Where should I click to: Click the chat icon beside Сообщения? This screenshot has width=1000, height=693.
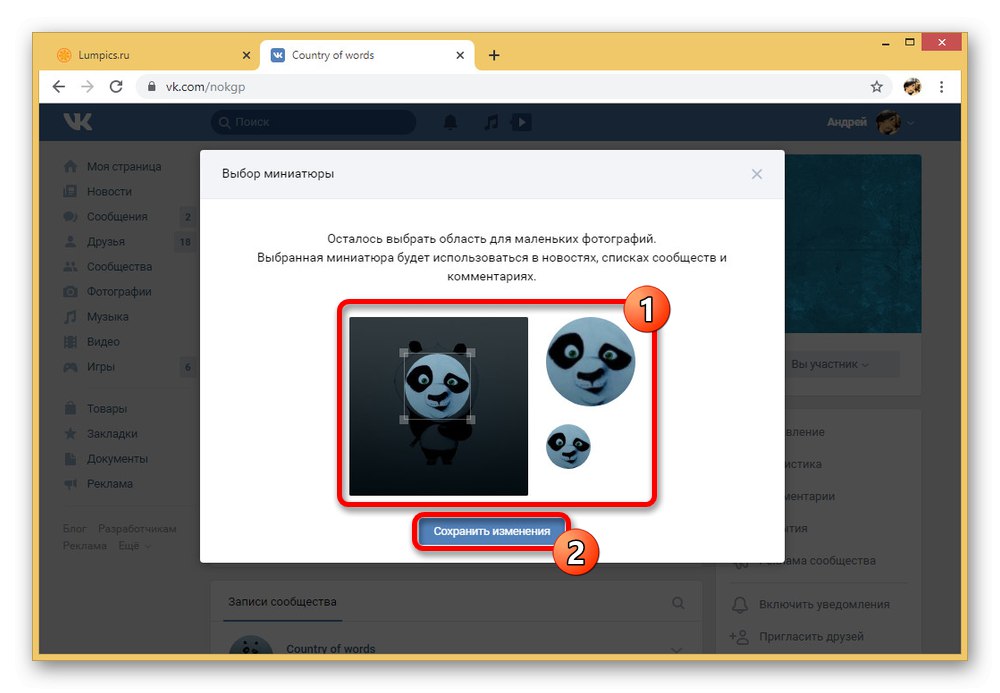70,217
